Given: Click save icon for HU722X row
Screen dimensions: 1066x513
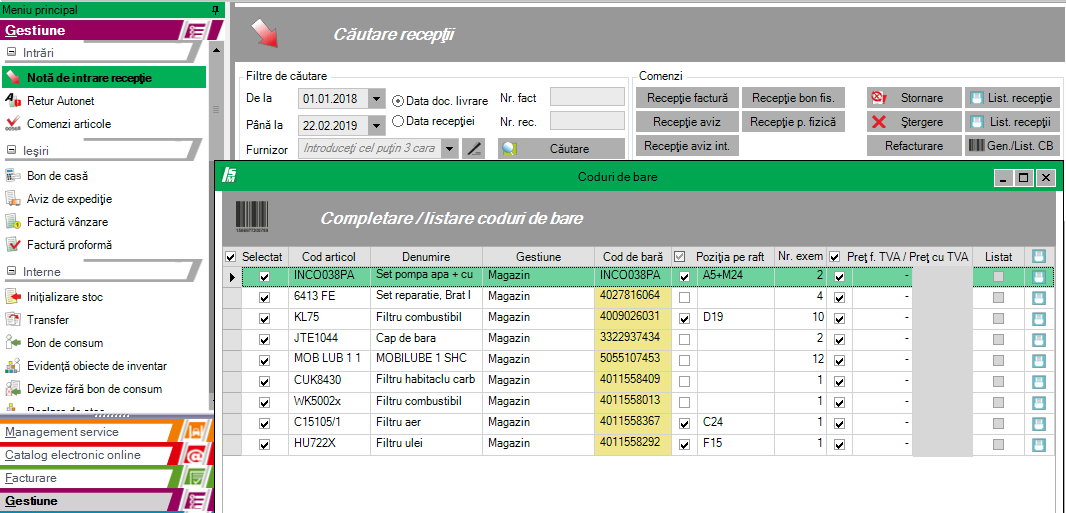Looking at the screenshot, I should coord(1039,444).
